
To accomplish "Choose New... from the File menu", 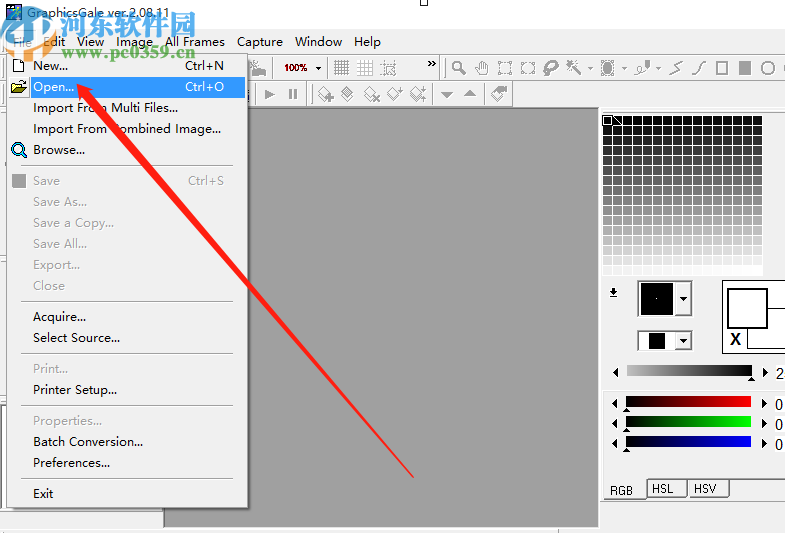I will click(x=127, y=66).
